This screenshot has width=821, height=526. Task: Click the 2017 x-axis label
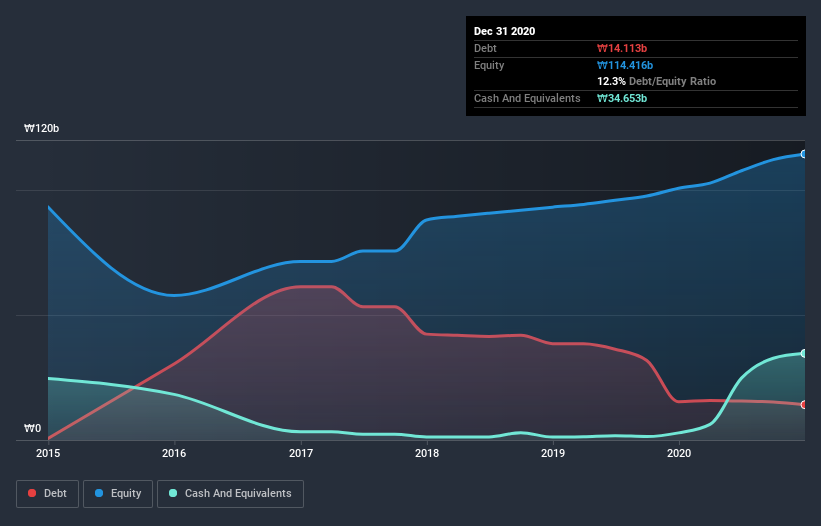pyautogui.click(x=301, y=453)
